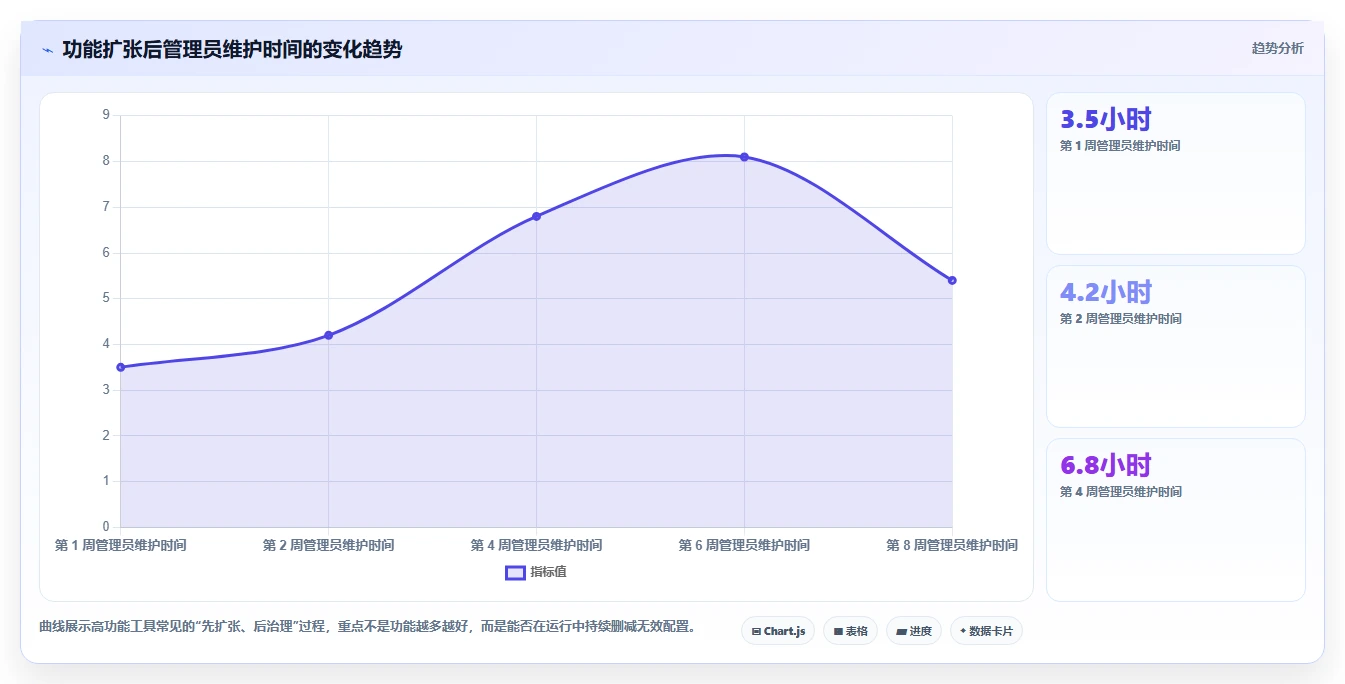Click the data point for 第 1 周
Image resolution: width=1345 pixels, height=684 pixels.
tap(121, 367)
